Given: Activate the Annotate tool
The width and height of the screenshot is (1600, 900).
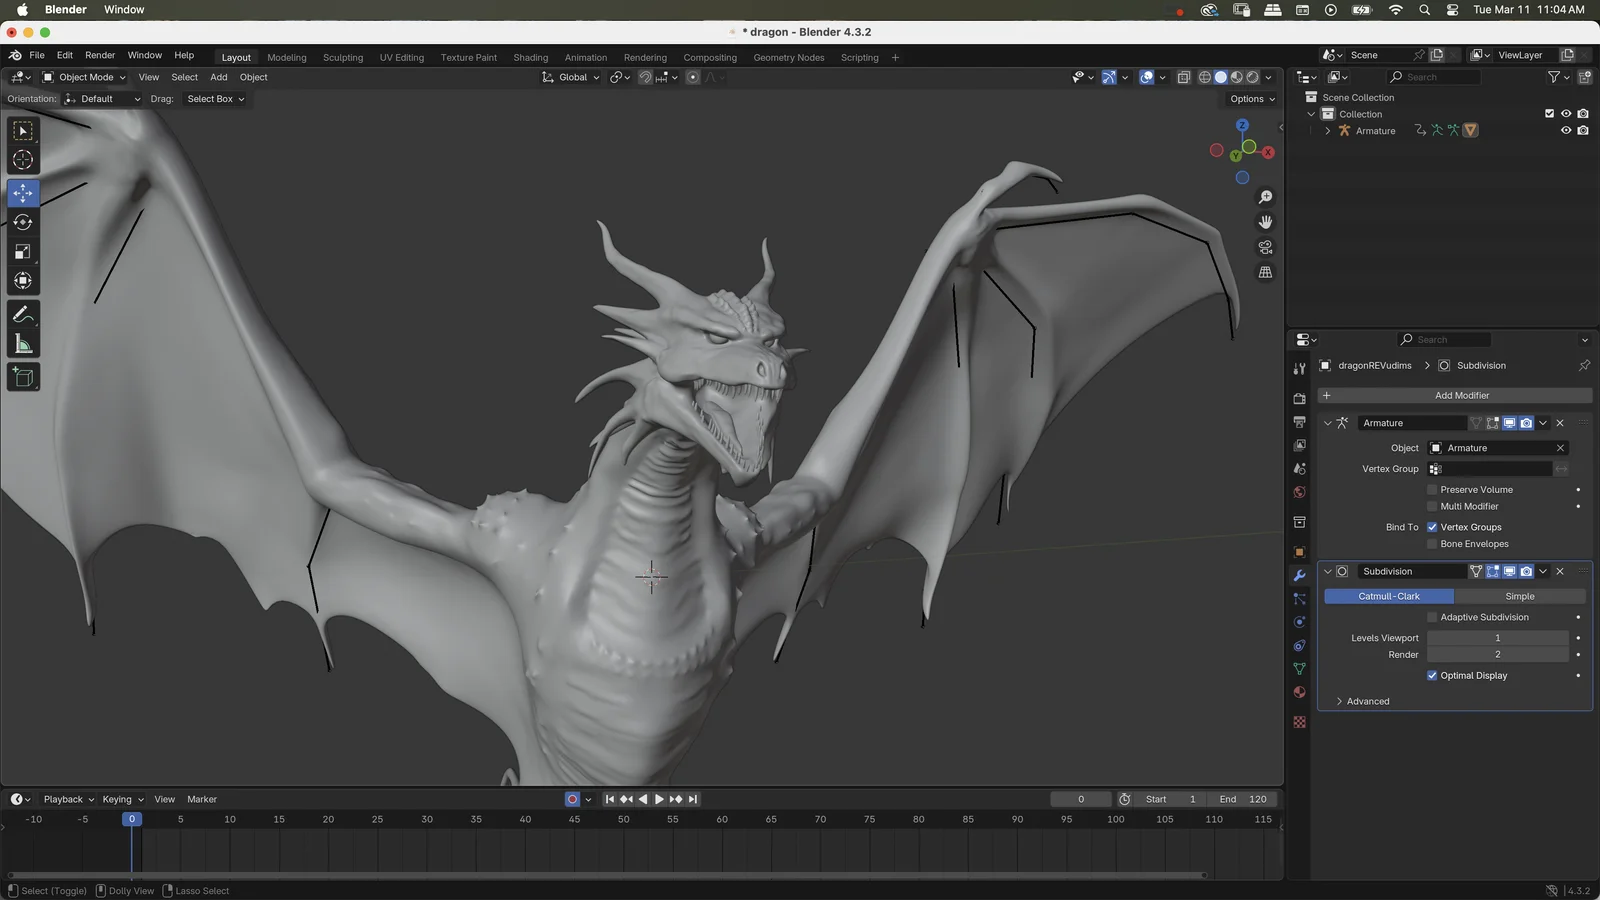Looking at the screenshot, I should (22, 315).
